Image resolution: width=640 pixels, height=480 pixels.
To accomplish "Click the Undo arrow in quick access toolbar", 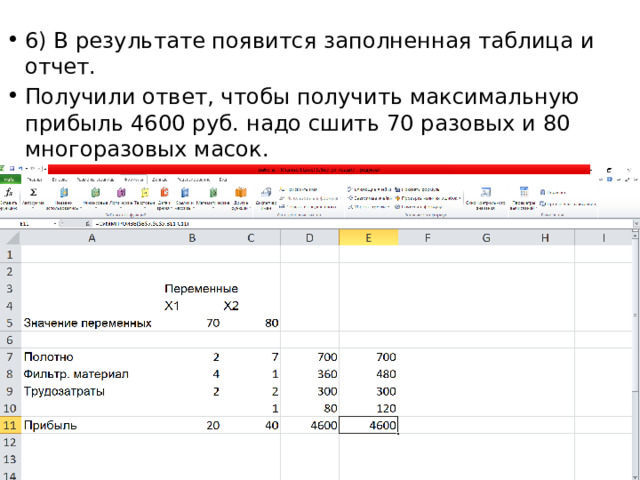I will 20,169.
